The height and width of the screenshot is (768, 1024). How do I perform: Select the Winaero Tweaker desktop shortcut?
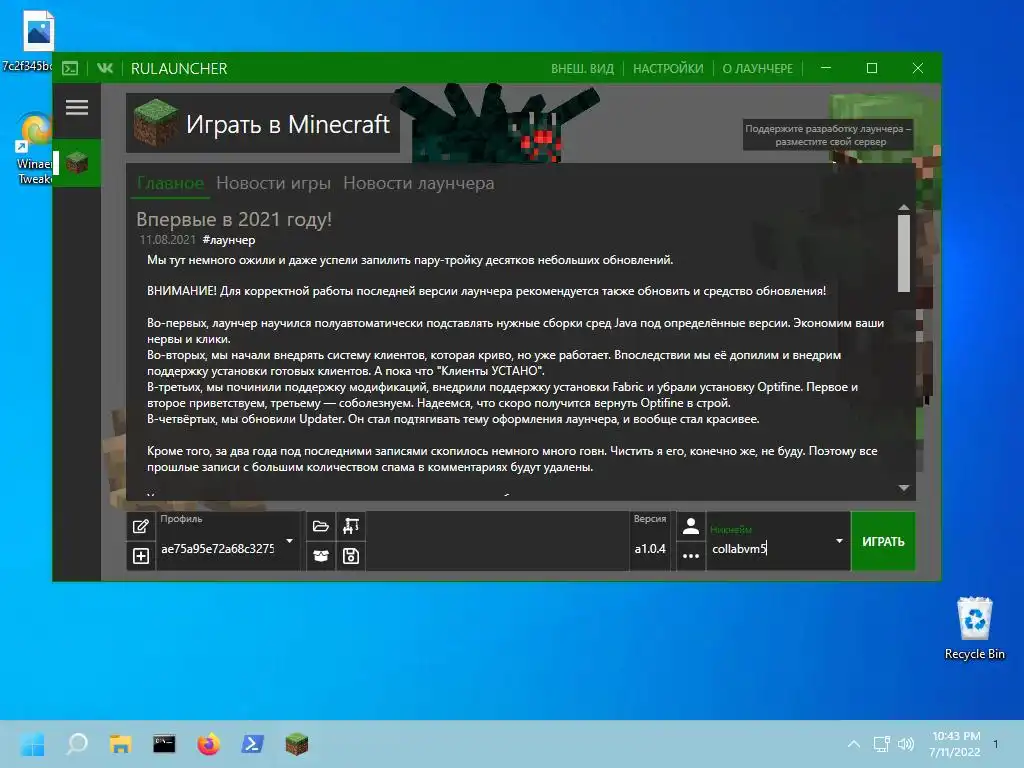(34, 149)
